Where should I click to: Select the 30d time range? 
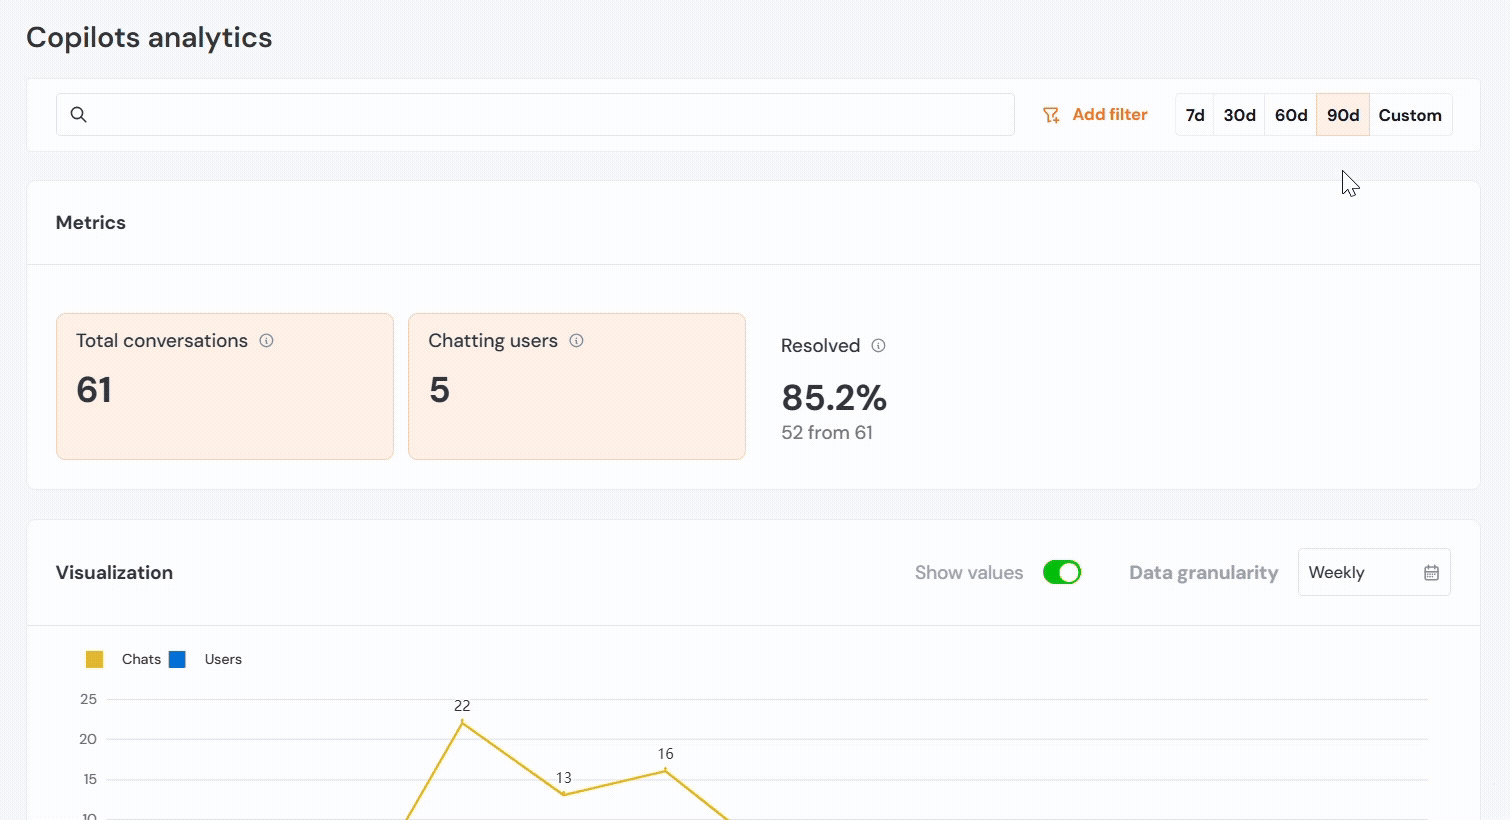pos(1239,116)
